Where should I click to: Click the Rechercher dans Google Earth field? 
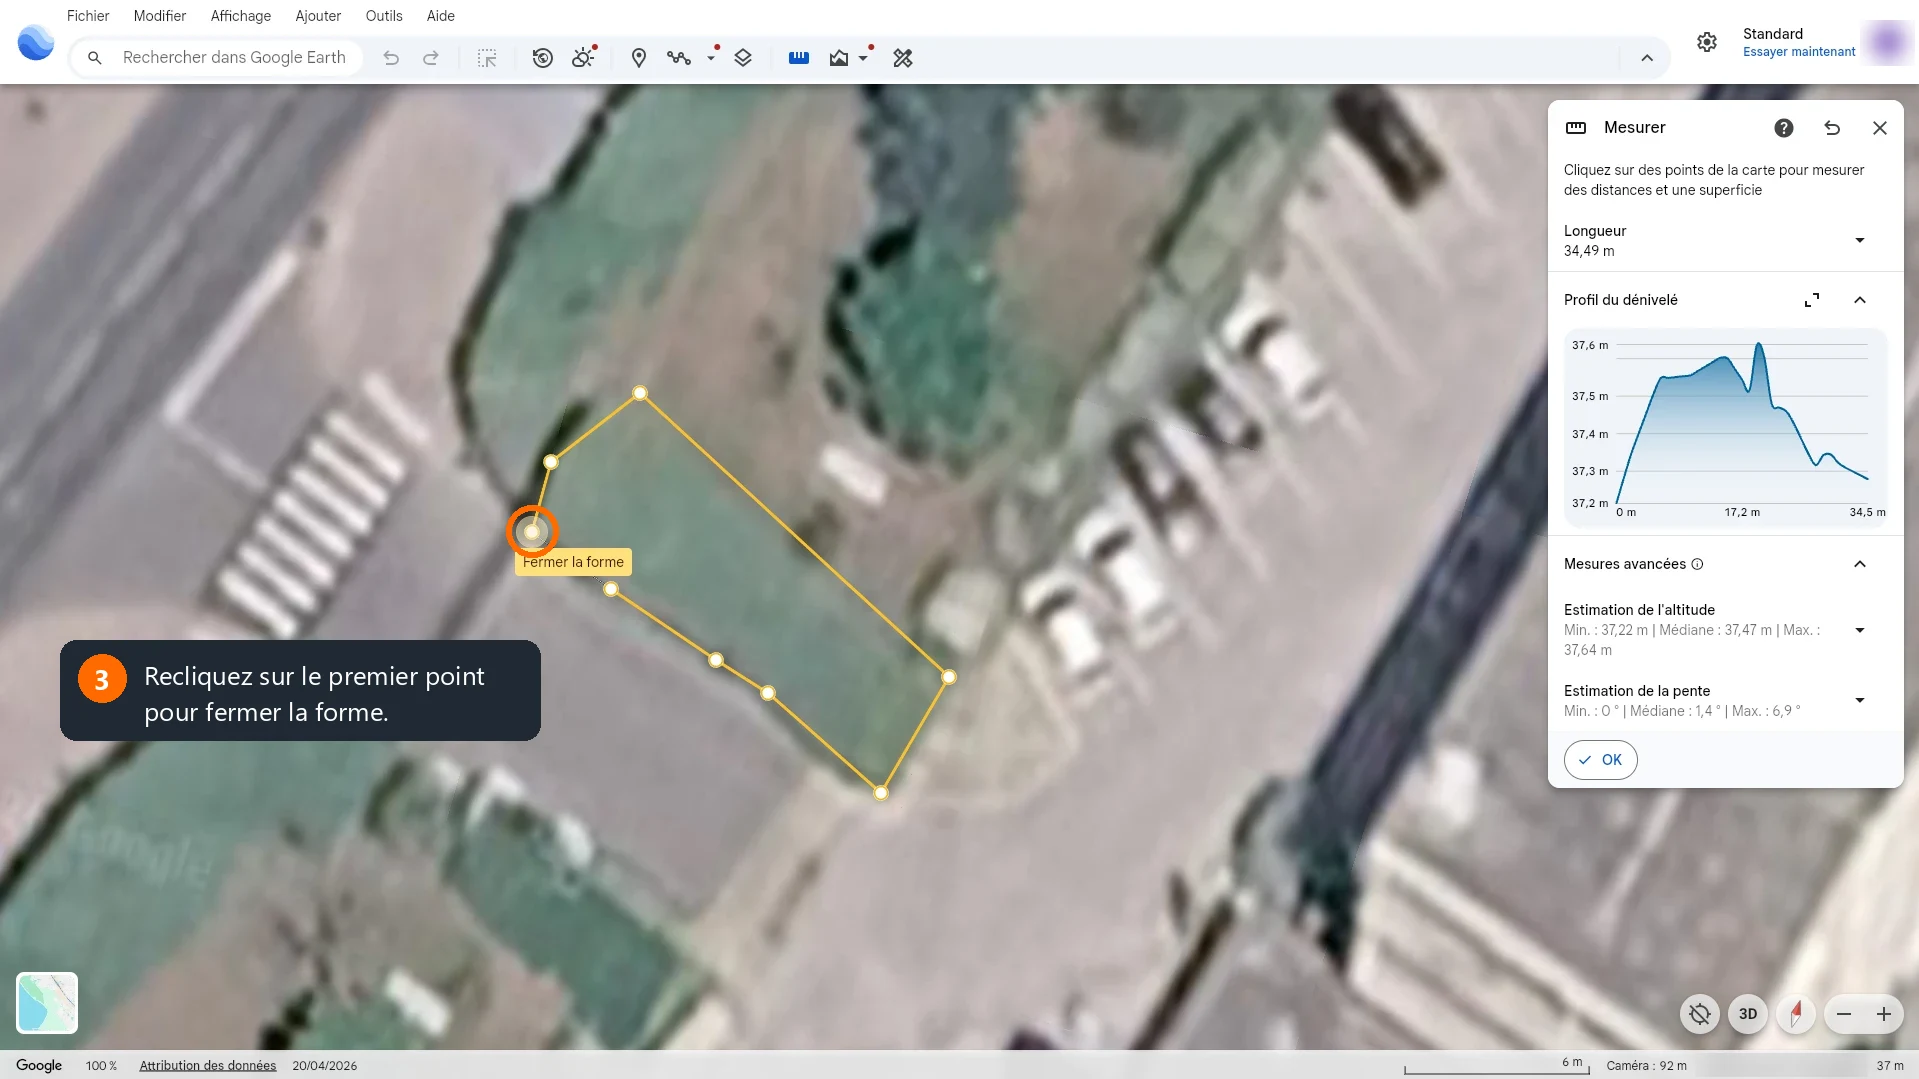(x=217, y=58)
